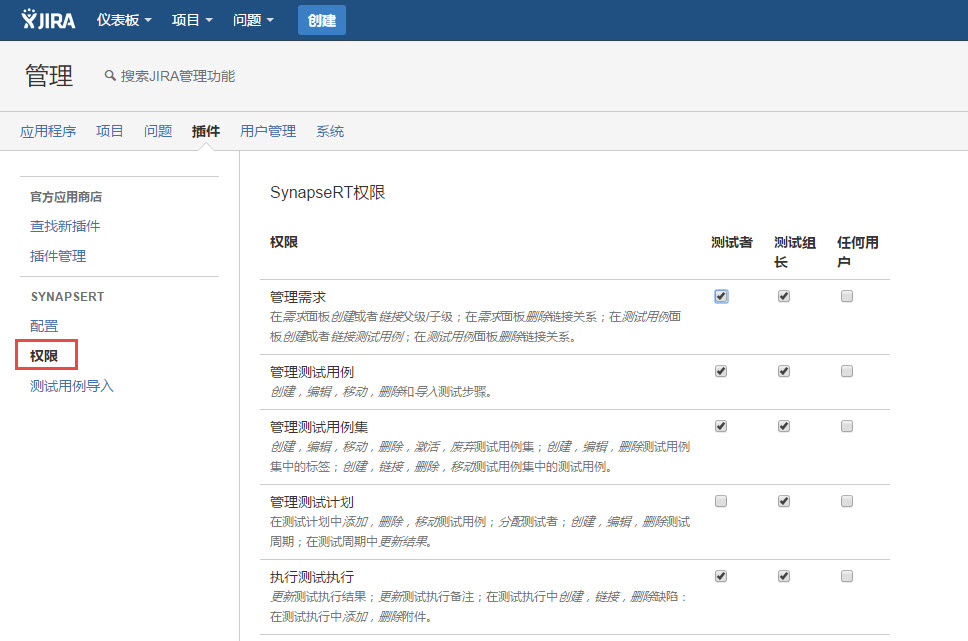Uncheck 管理测试用例集 for 测试者
The width and height of the screenshot is (968, 641).
coord(720,426)
